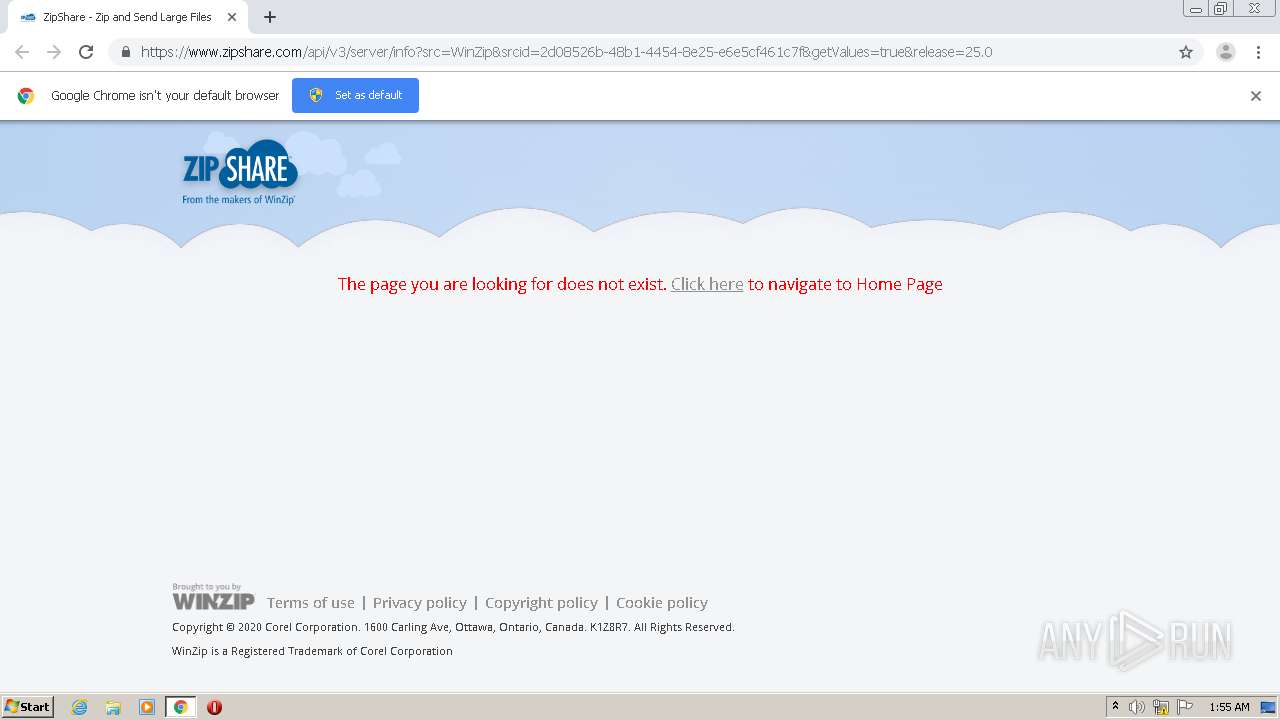Select the ZipShare - Zip and Send Large Files tab
Viewport: 1280px width, 720px height.
[127, 17]
